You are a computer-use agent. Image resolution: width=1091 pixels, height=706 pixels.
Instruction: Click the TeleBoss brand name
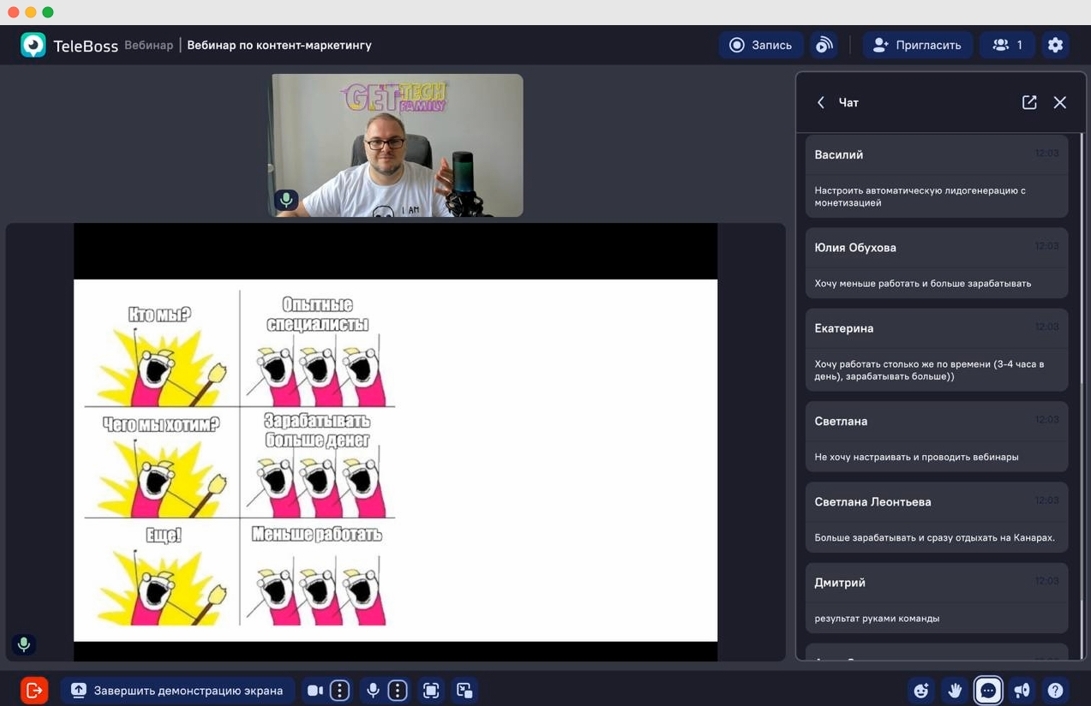[86, 46]
